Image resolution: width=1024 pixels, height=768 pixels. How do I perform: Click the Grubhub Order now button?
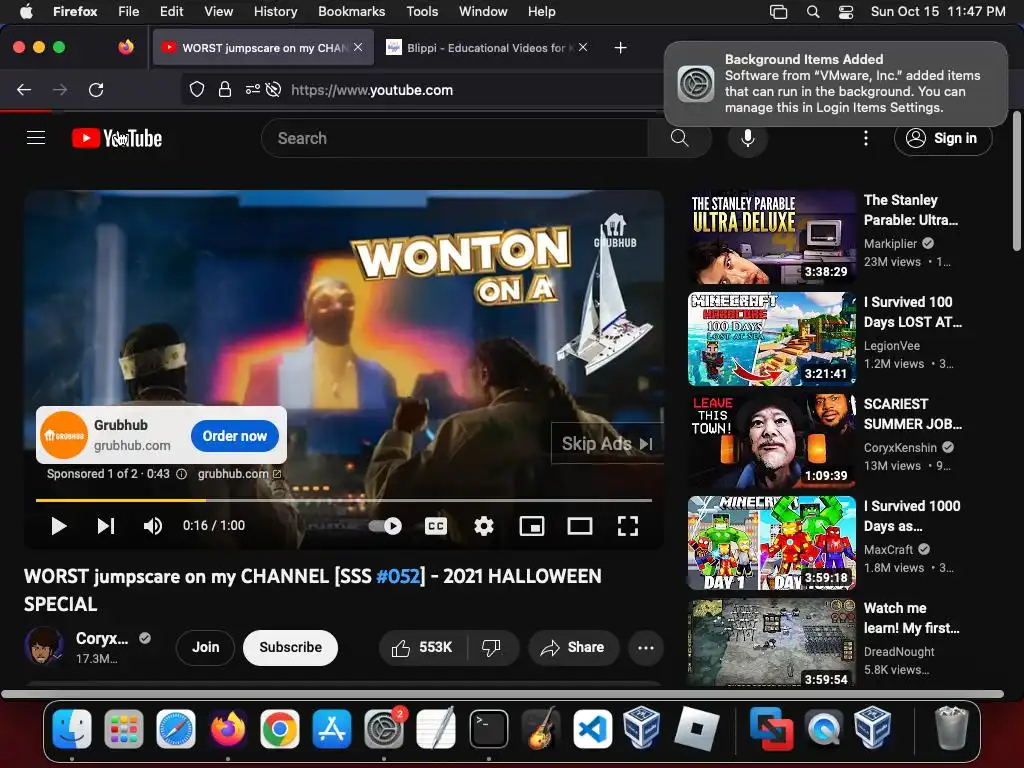coord(234,436)
